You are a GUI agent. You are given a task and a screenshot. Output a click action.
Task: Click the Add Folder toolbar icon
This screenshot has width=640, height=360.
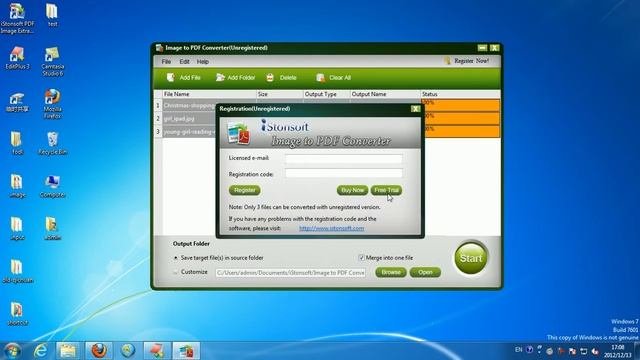coord(220,77)
